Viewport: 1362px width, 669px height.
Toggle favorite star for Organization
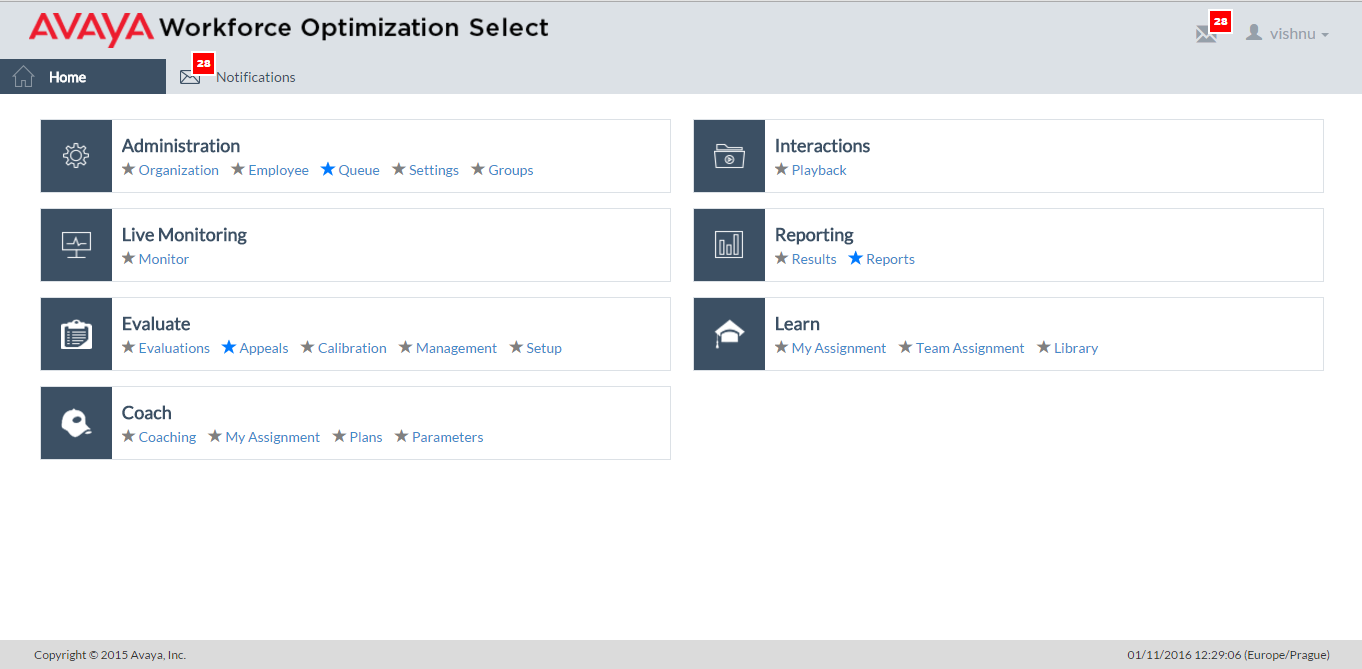pos(128,169)
